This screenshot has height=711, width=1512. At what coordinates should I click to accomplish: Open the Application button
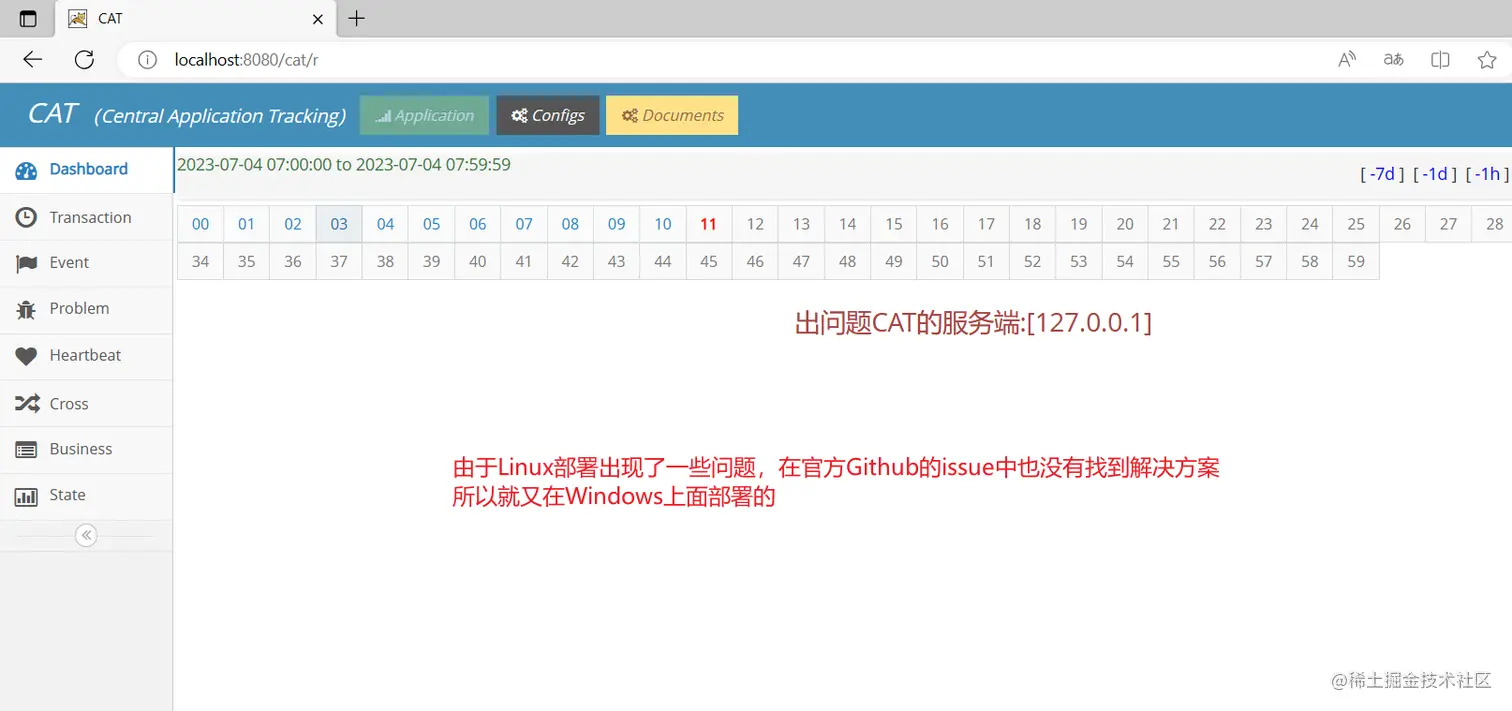click(x=424, y=115)
